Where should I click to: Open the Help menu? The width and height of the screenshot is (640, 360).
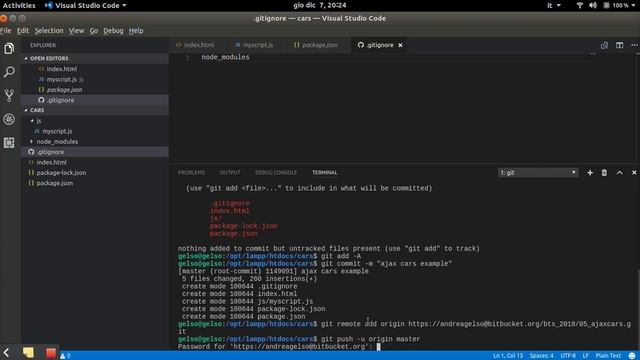point(136,31)
